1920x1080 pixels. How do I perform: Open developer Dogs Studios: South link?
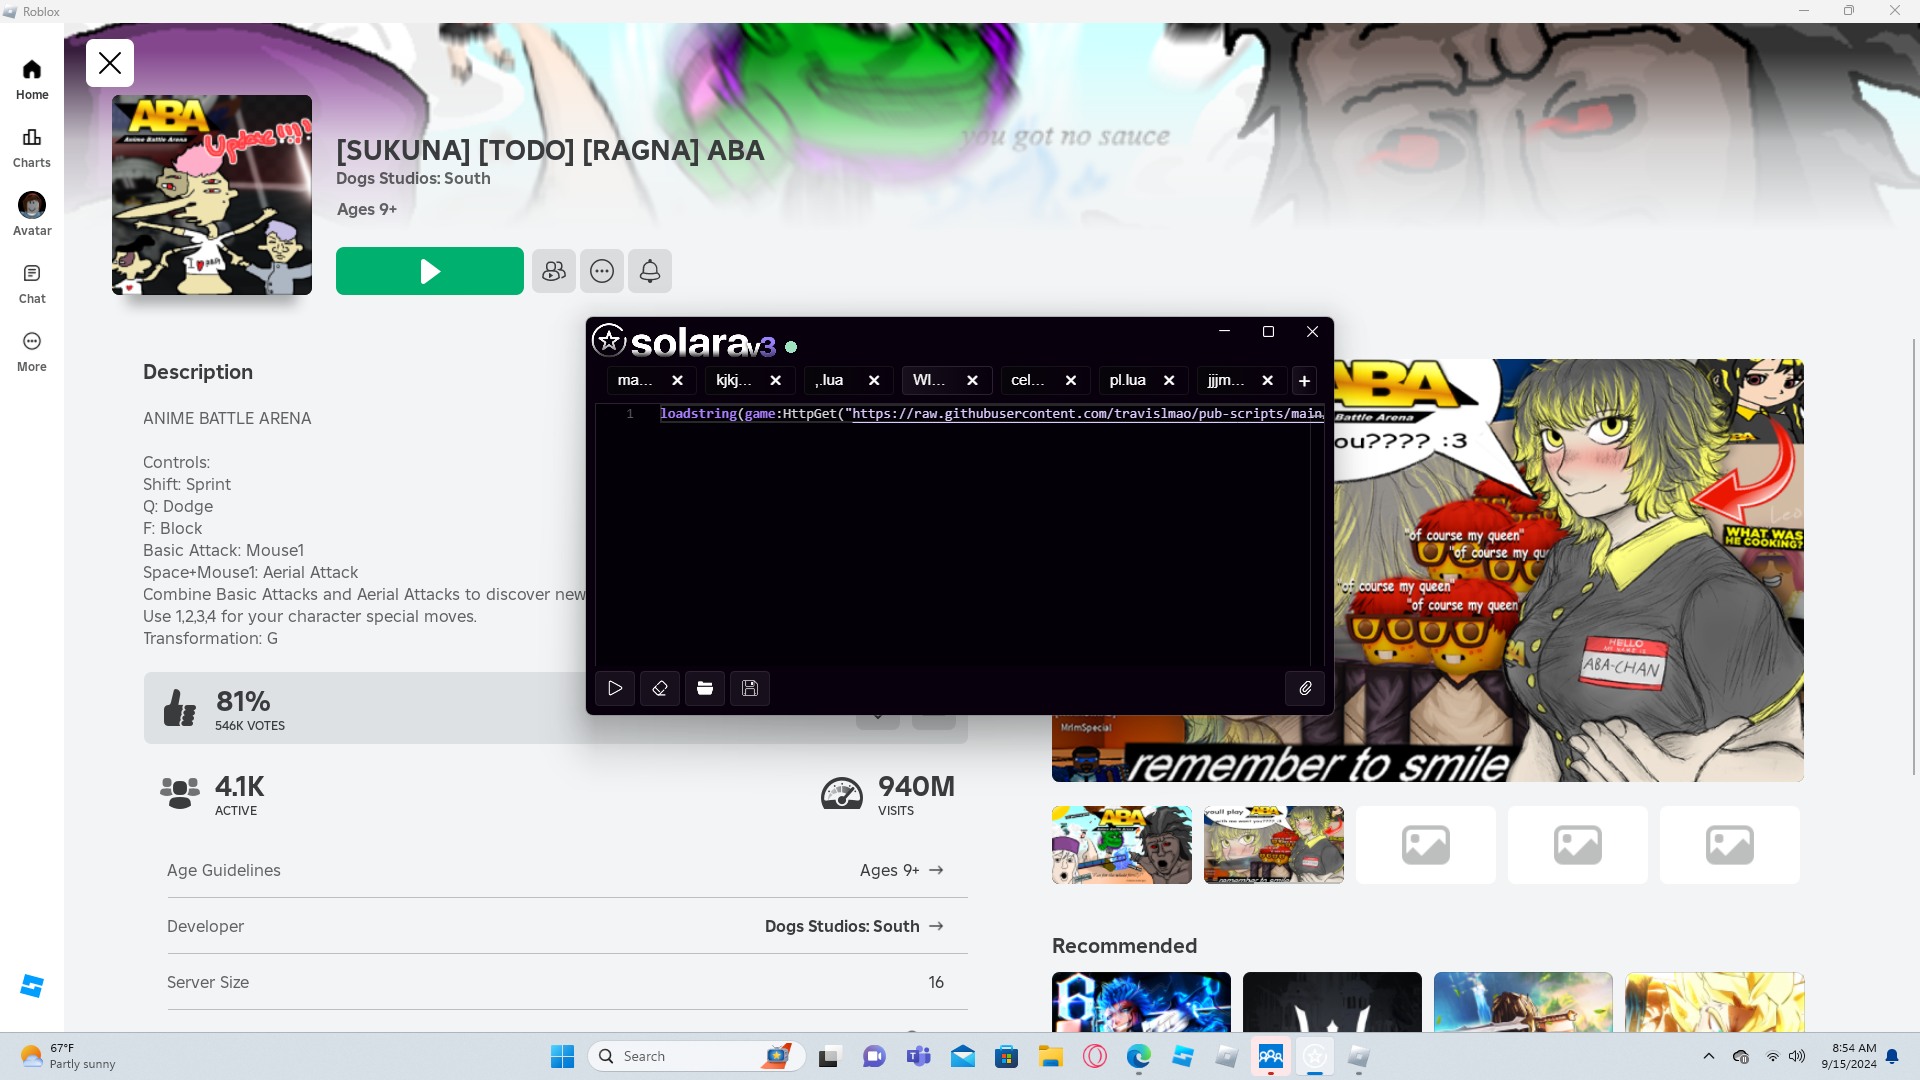click(x=854, y=926)
